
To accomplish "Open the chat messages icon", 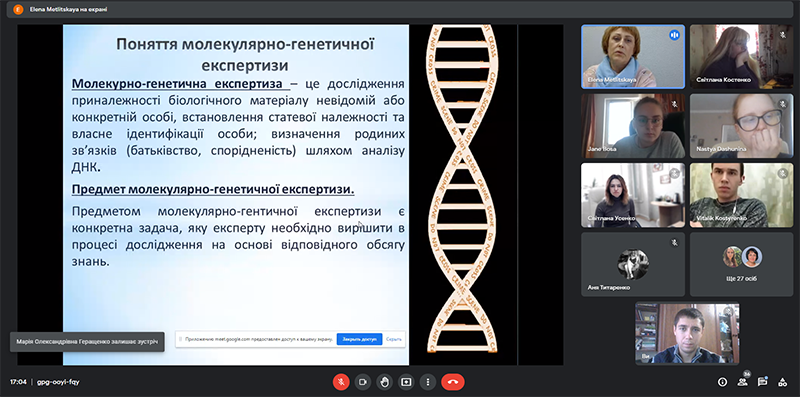I will point(762,382).
